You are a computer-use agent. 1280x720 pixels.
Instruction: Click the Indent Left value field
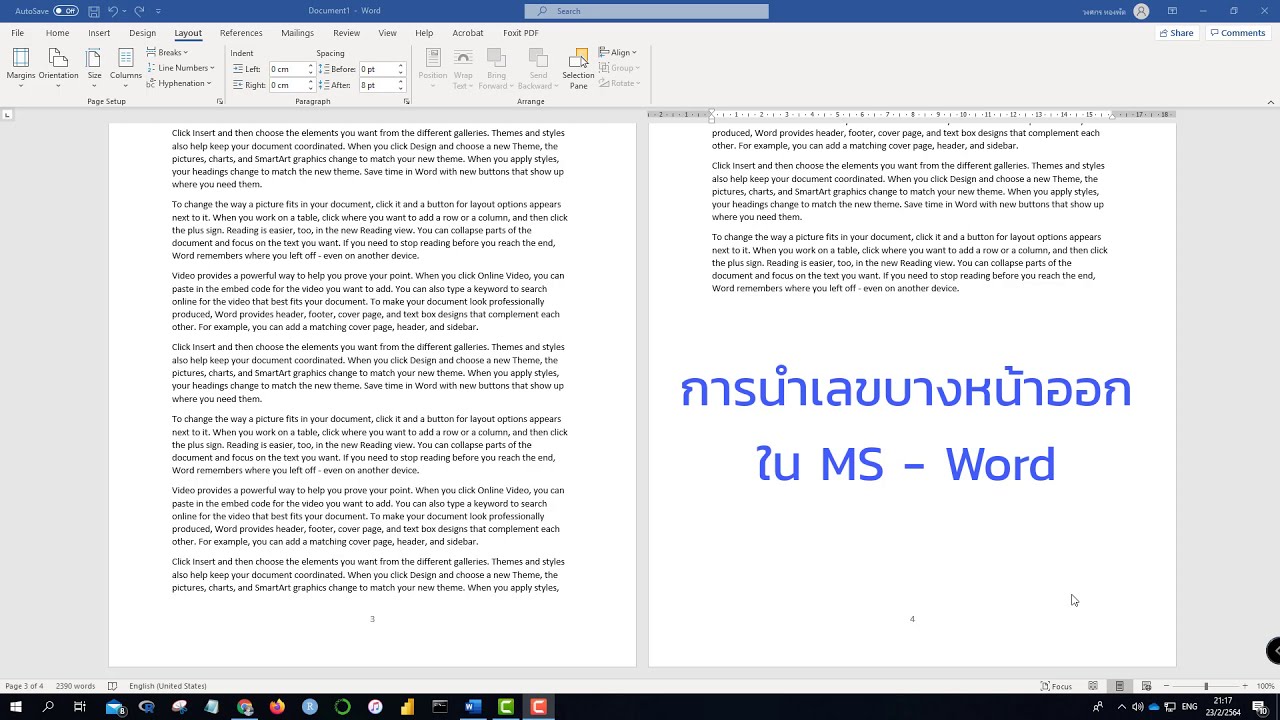pos(286,69)
